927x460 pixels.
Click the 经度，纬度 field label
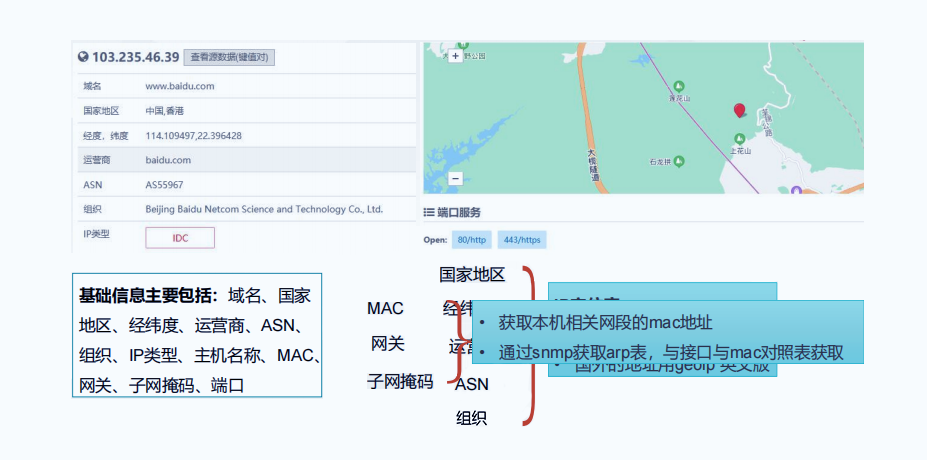pos(106,136)
